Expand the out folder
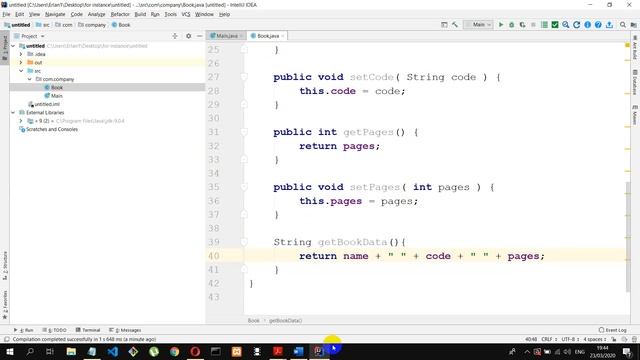 (21, 62)
